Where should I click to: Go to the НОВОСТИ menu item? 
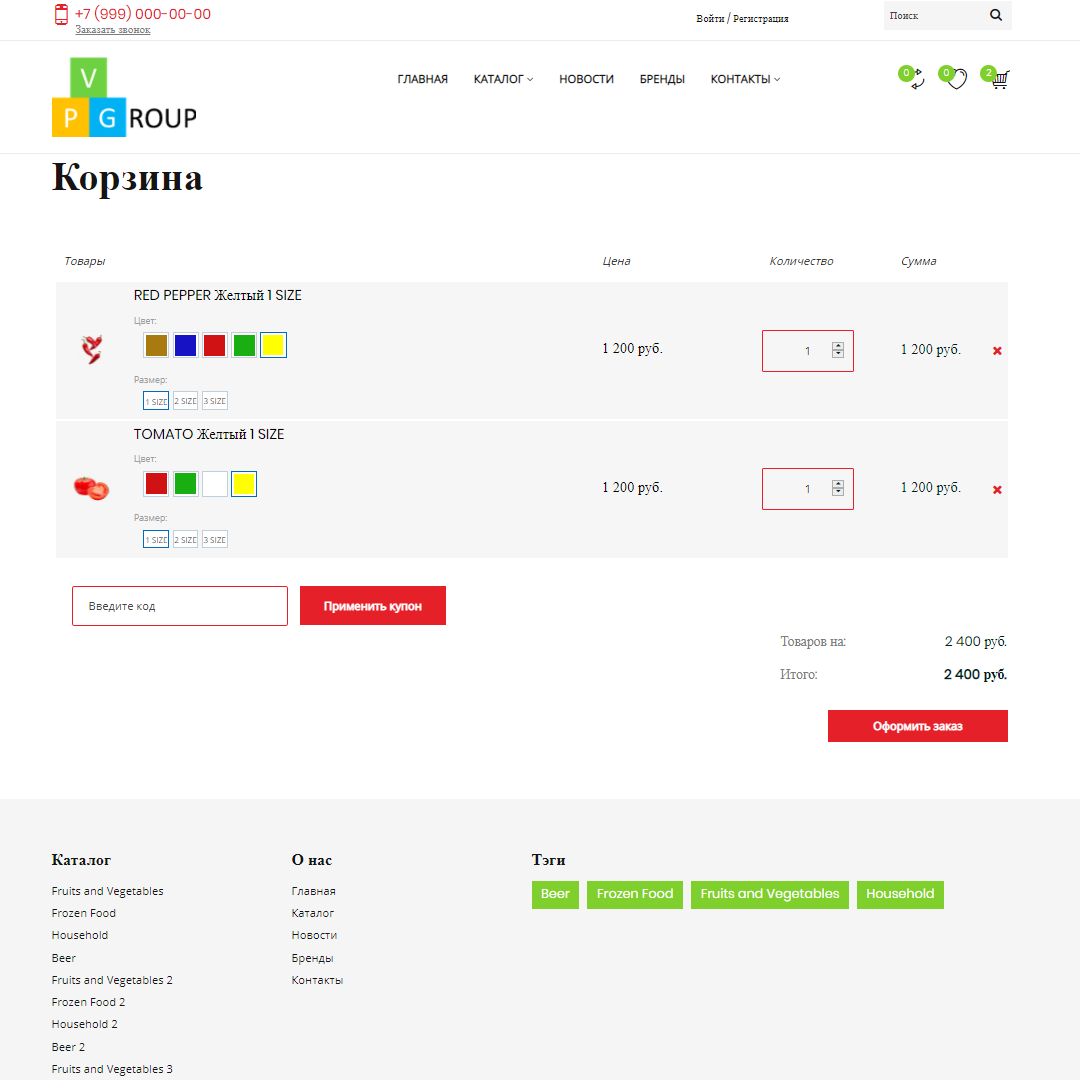(586, 79)
